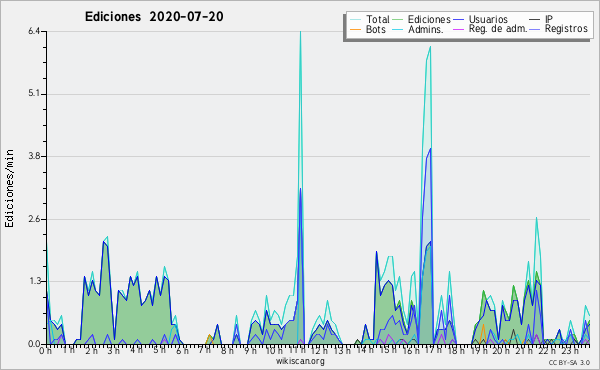Click the "5.1" y-axis value
This screenshot has height=370, width=600.
click(x=34, y=94)
